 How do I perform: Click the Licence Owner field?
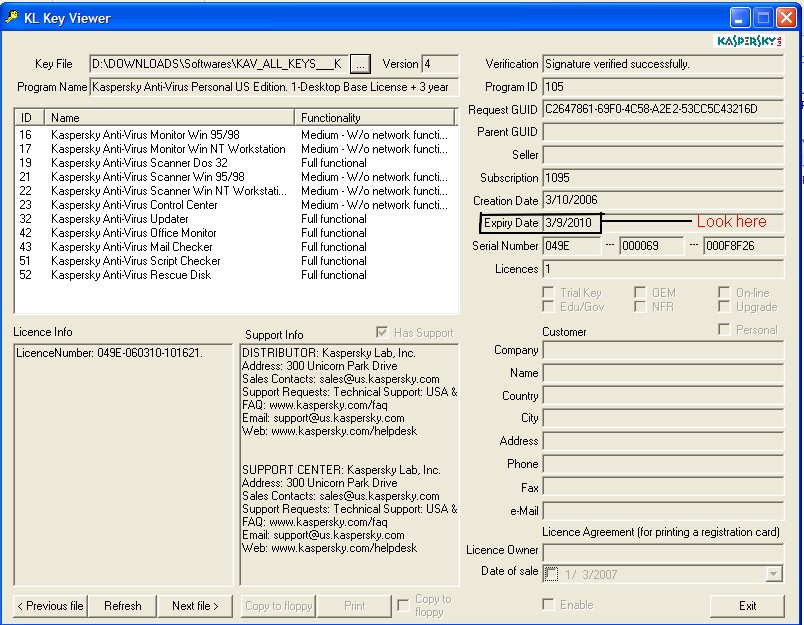(663, 553)
